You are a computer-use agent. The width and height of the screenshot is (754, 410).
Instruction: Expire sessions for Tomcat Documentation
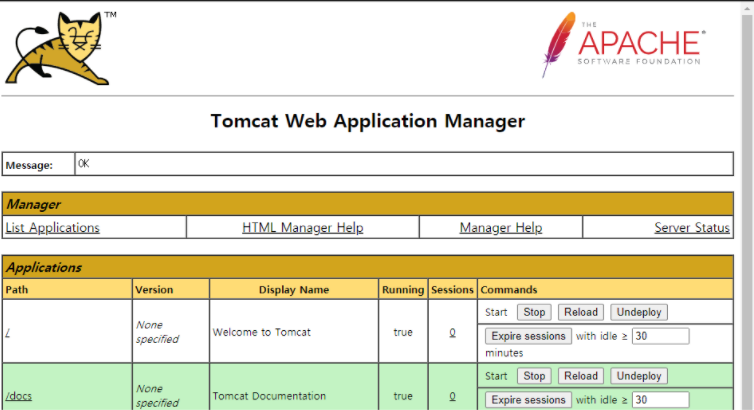coord(528,400)
